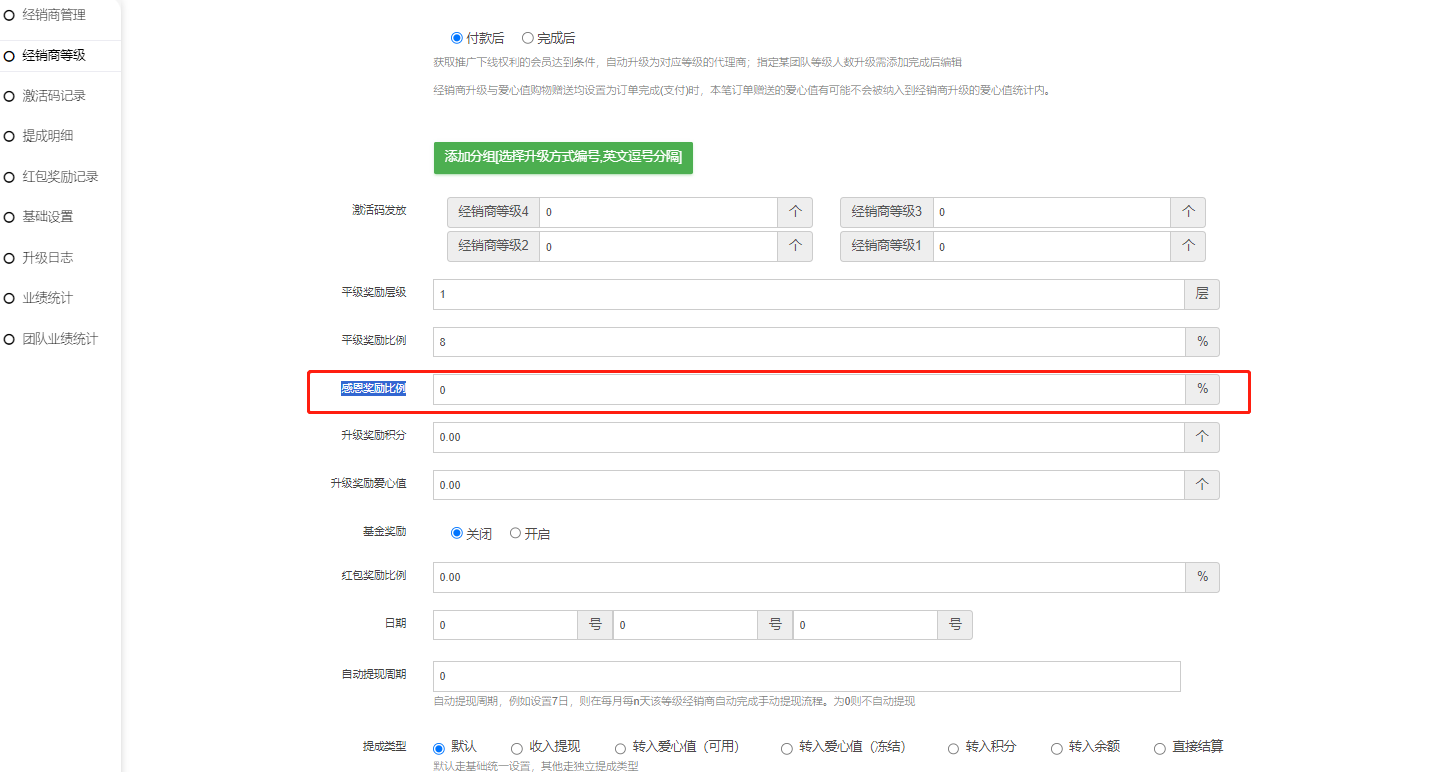
Task: Focus the 感恩奖励比例 input field
Action: click(808, 389)
